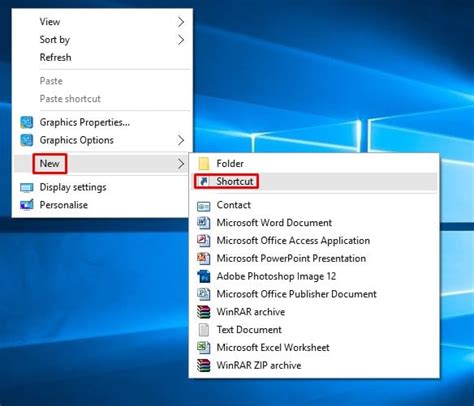
Task: Open the View menu entry
Action: 102,22
